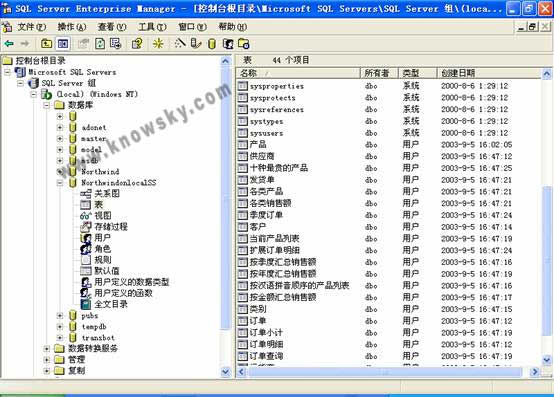Image resolution: width=554 pixels, height=397 pixels.
Task: Click the New login toolbar icon
Action: pos(228,44)
